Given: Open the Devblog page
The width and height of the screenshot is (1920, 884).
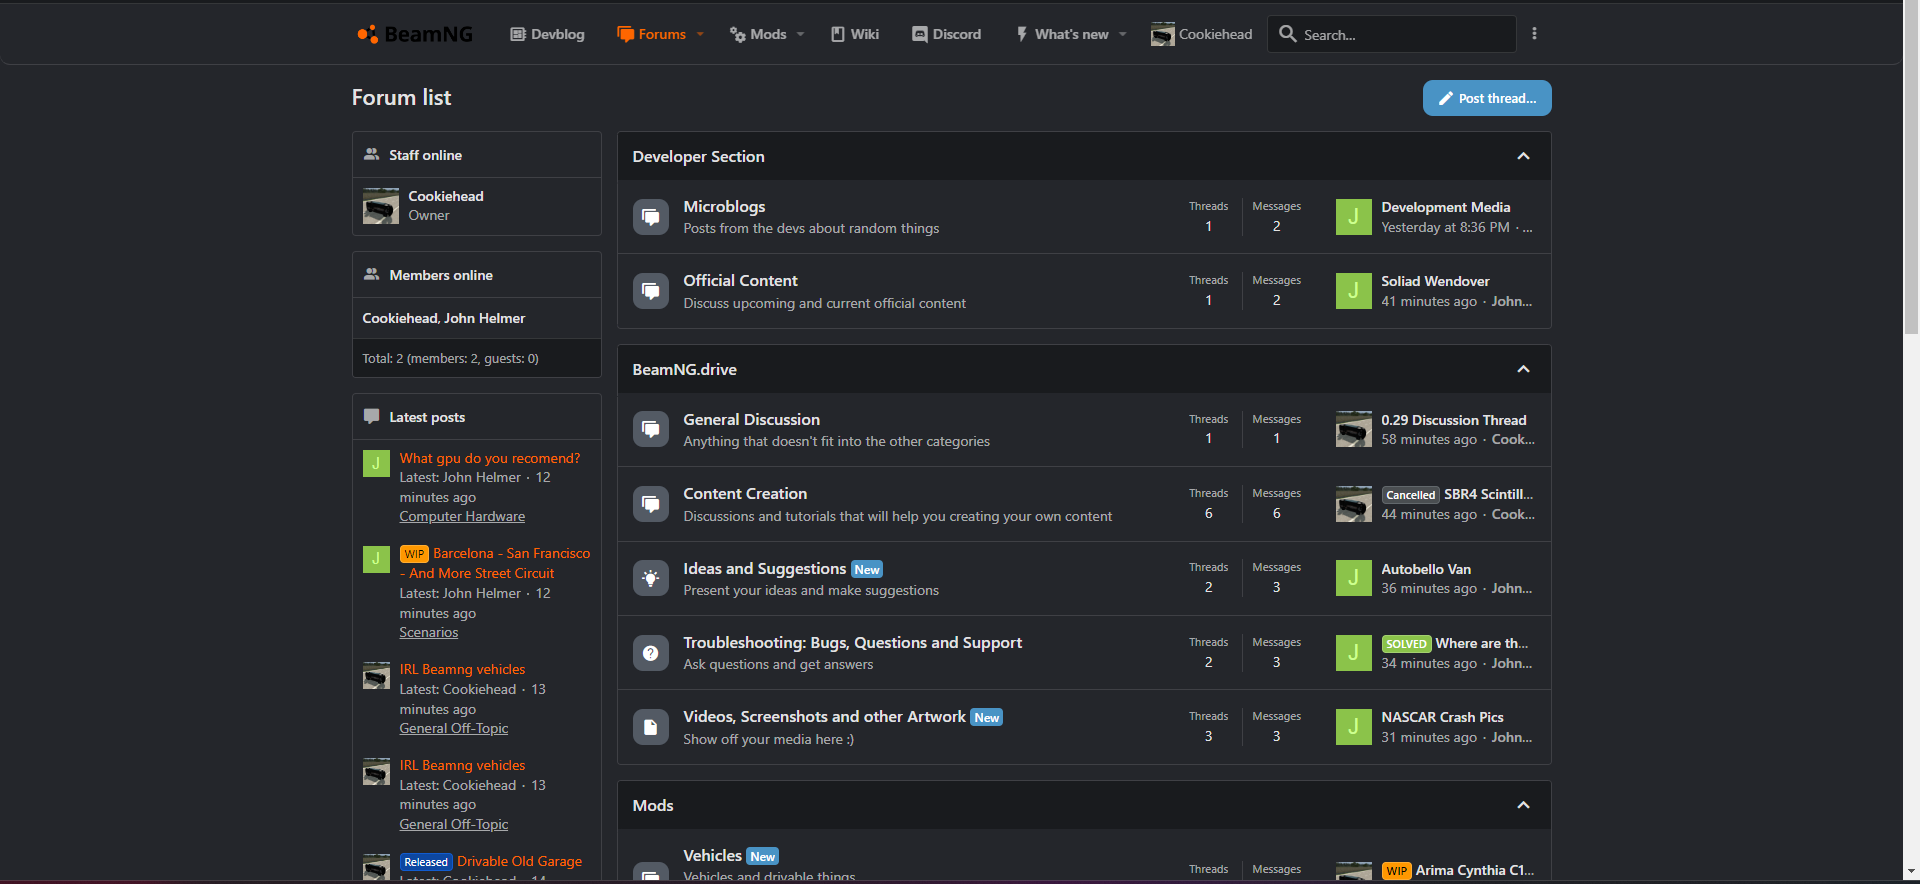Looking at the screenshot, I should click(547, 34).
